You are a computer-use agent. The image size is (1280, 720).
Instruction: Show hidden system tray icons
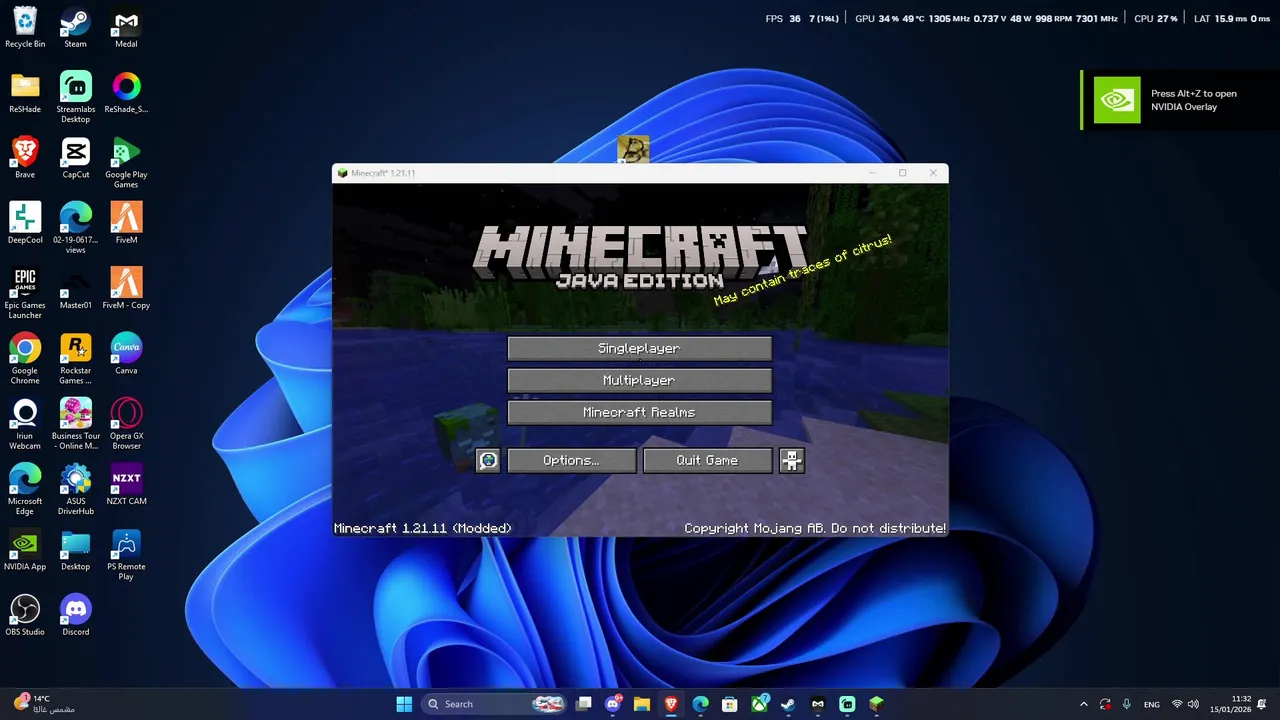pyautogui.click(x=1084, y=704)
